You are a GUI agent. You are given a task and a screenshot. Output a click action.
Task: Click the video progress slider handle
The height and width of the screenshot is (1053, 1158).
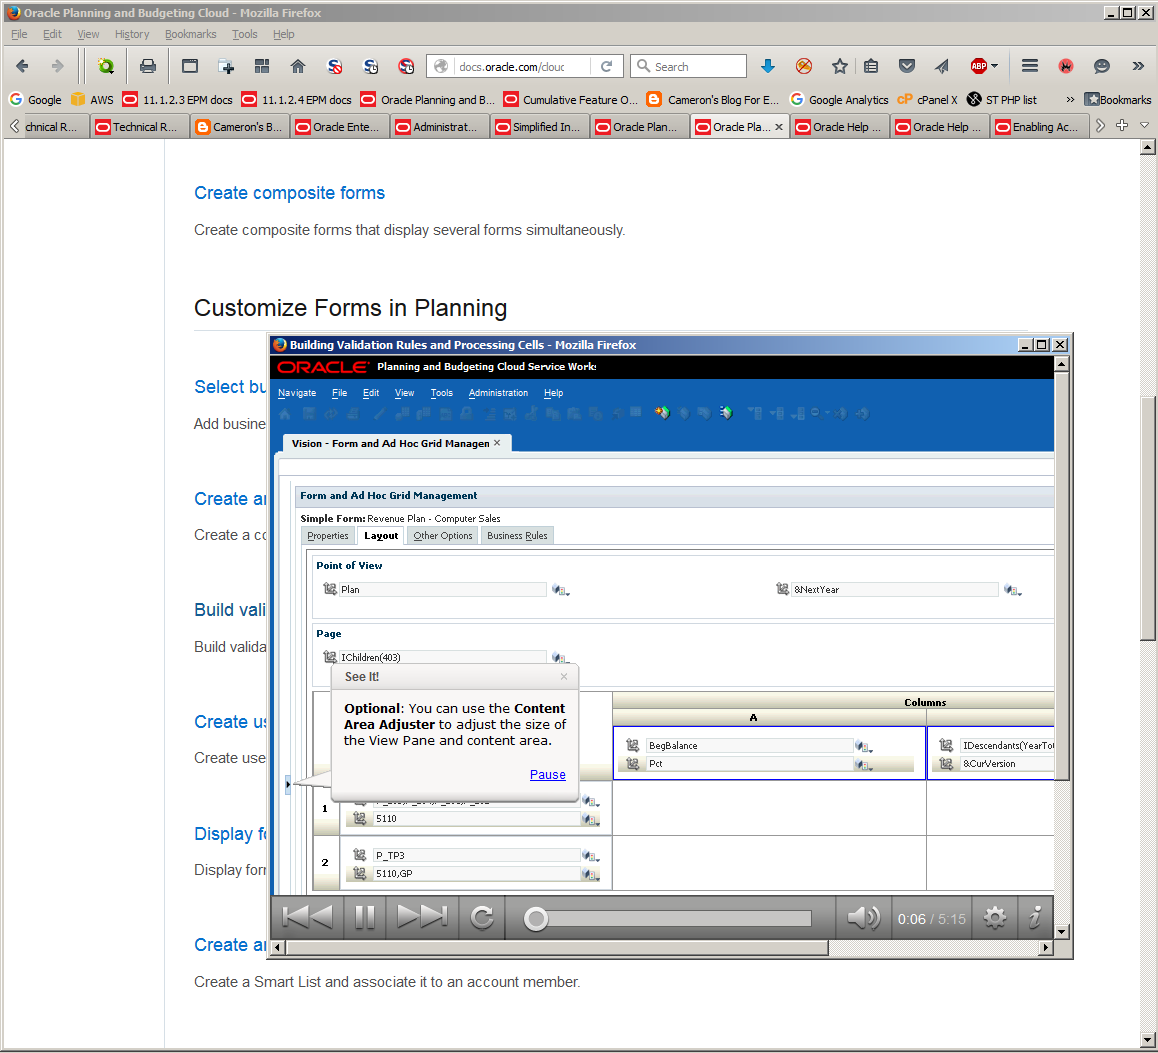click(x=535, y=919)
